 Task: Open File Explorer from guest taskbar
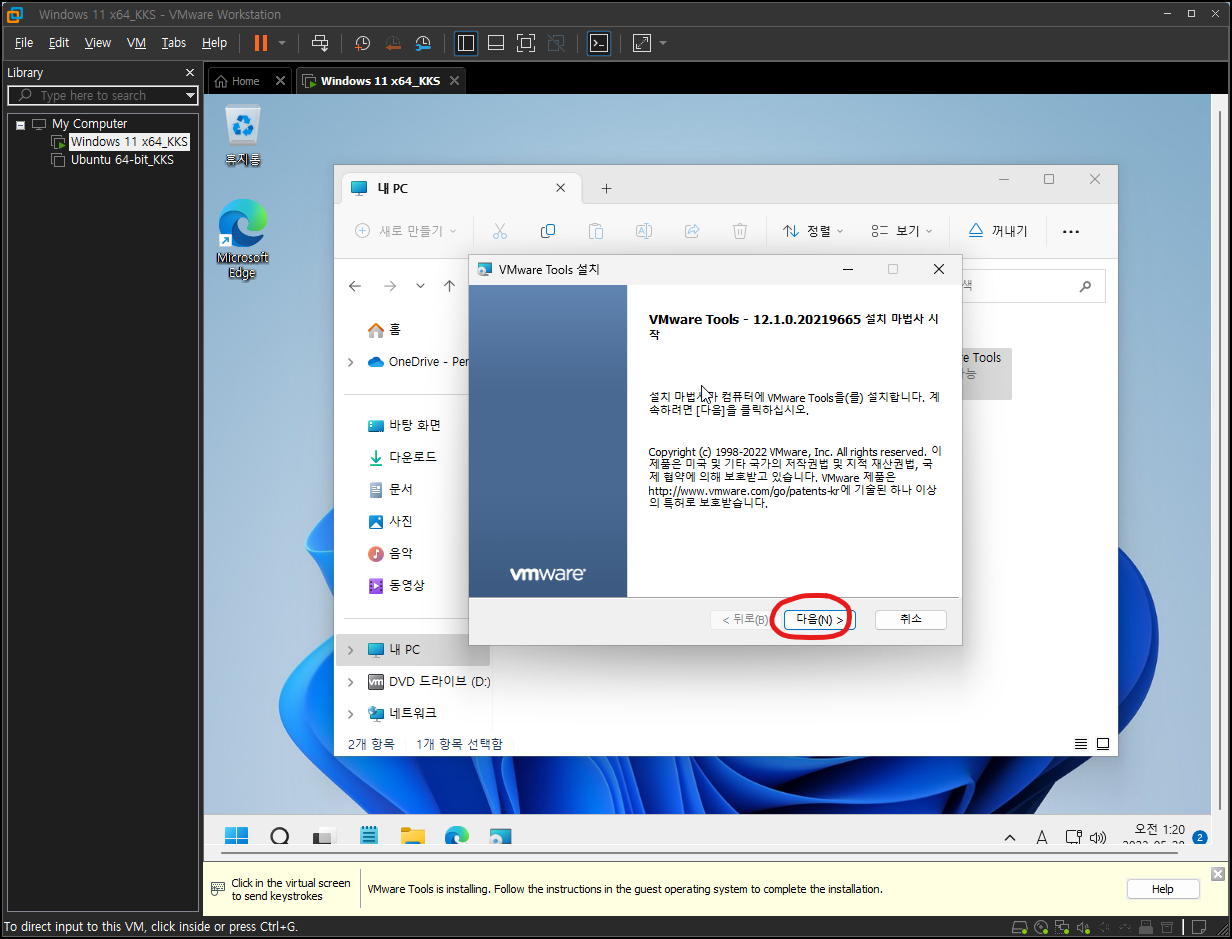413,836
